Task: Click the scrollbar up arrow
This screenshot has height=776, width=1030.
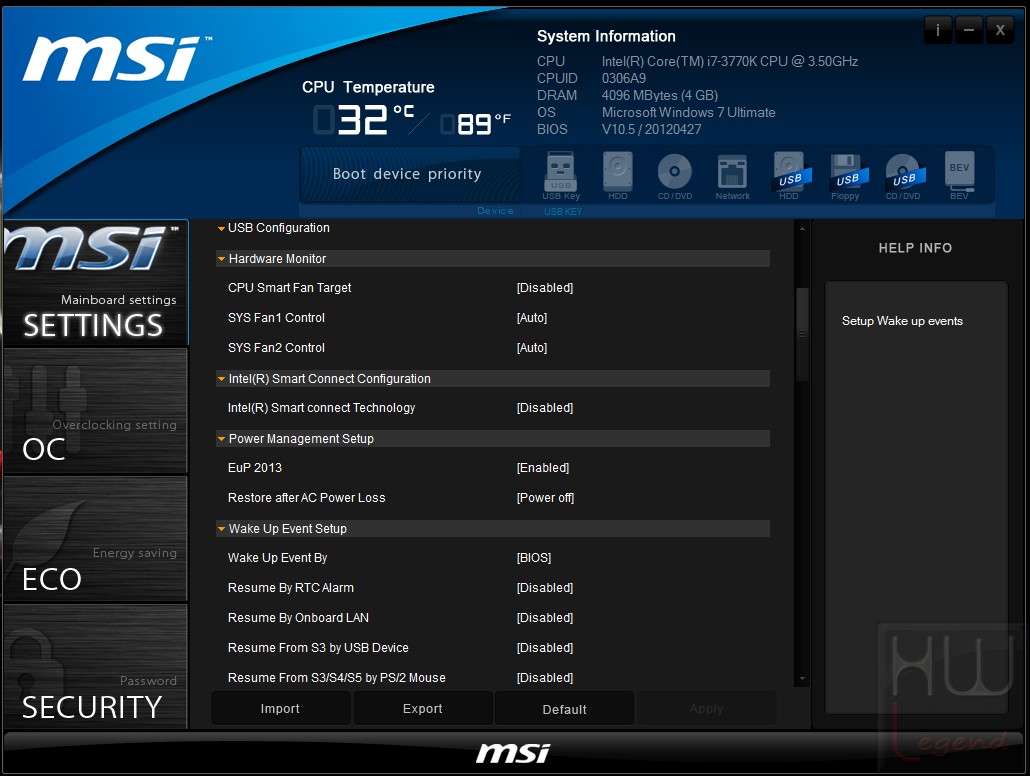Action: pos(802,229)
